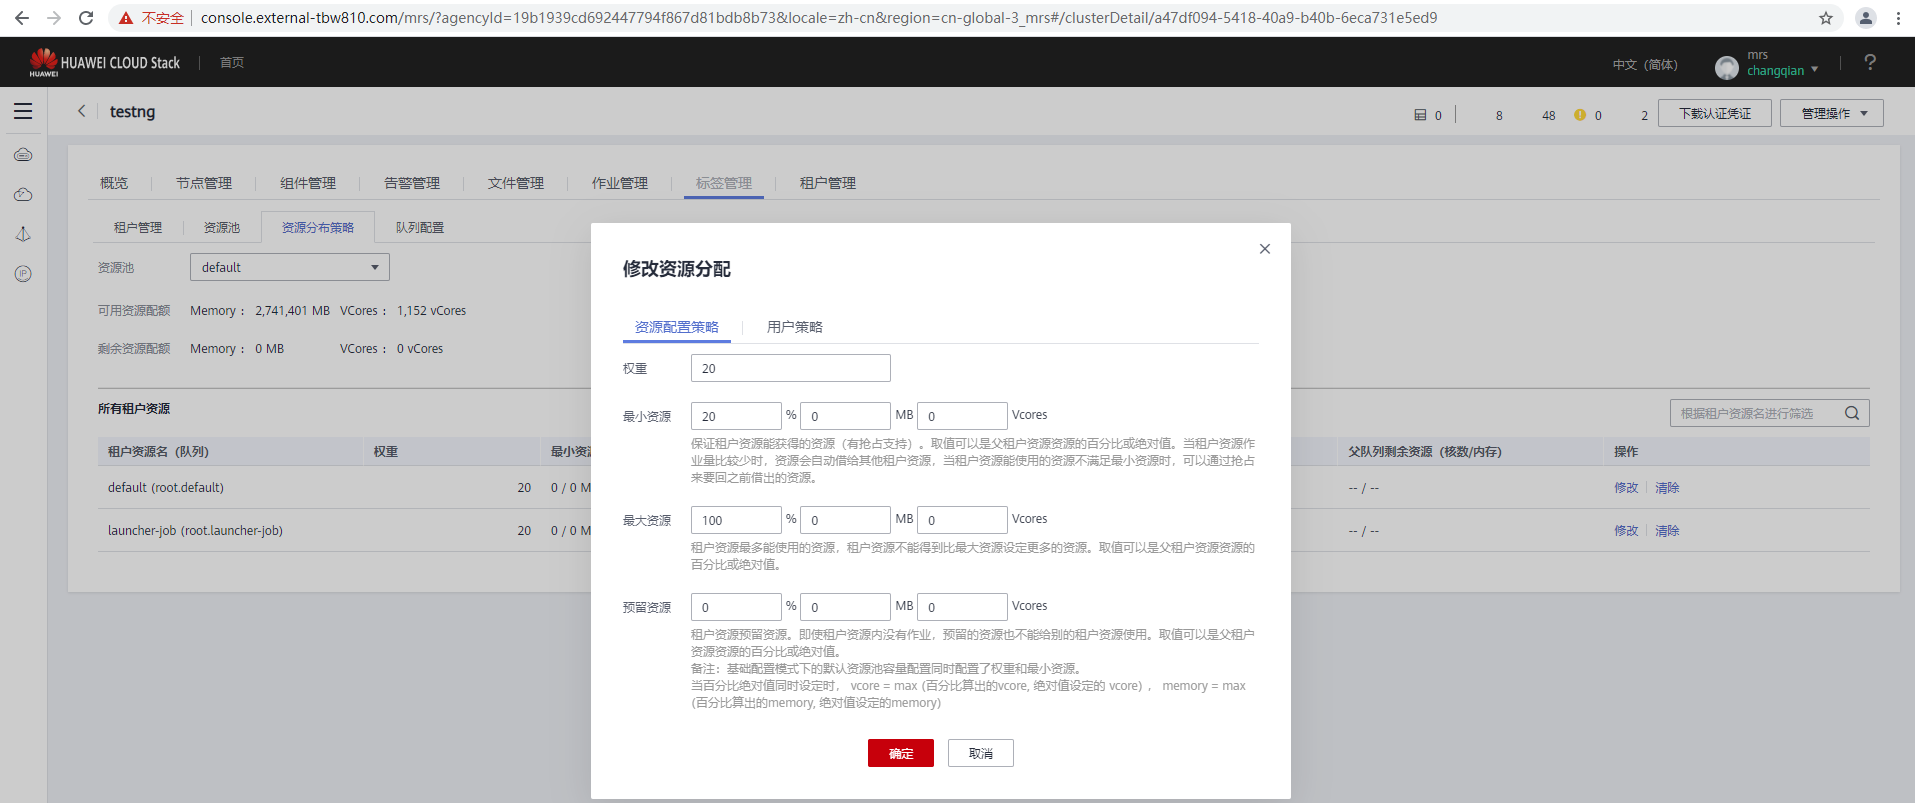Open the cloud server icon in the sidebar
Screen dimensions: 1915x803
point(23,155)
